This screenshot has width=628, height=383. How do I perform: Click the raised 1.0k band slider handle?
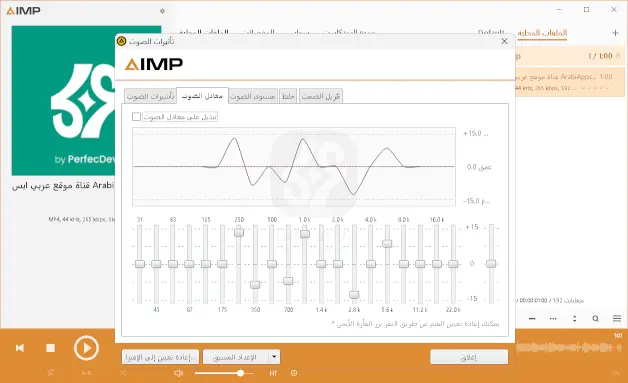pyautogui.click(x=305, y=234)
